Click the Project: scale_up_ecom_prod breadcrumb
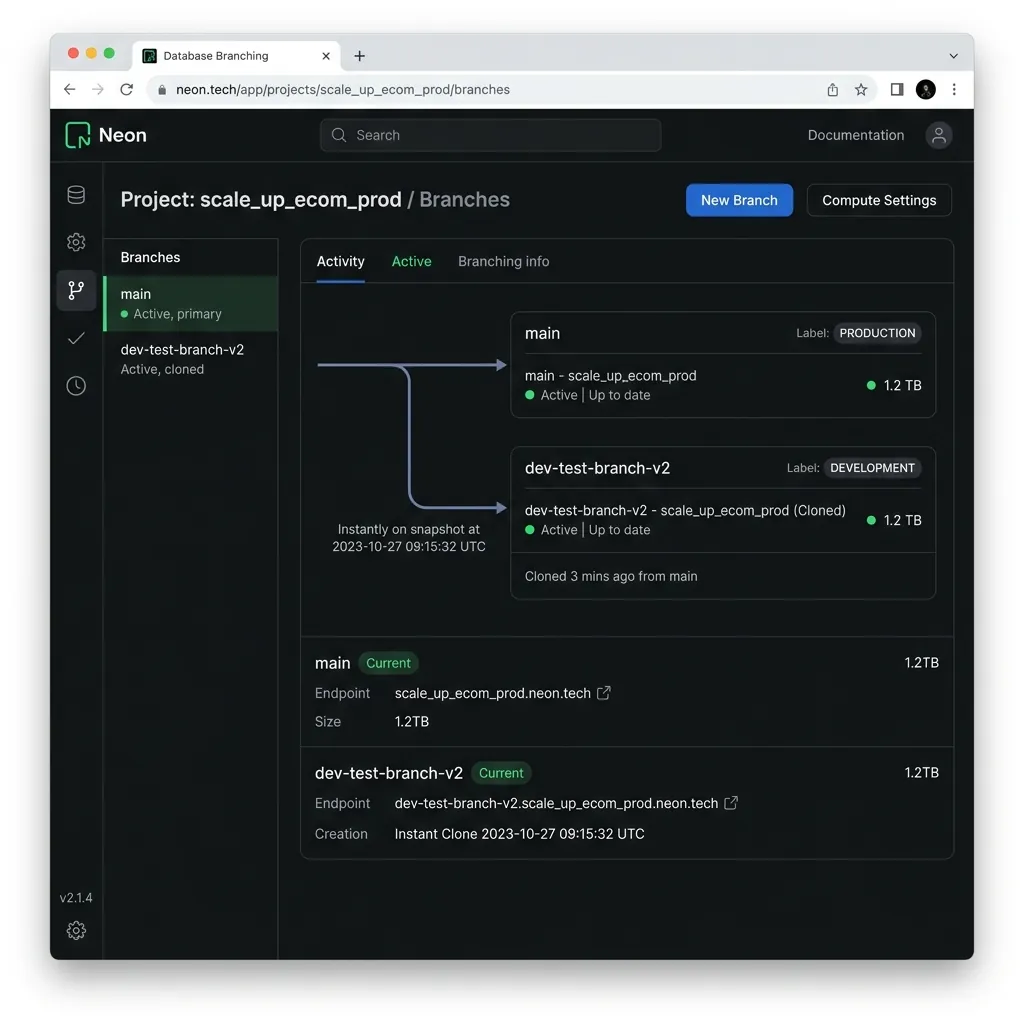1024x1024 pixels. click(x=261, y=199)
